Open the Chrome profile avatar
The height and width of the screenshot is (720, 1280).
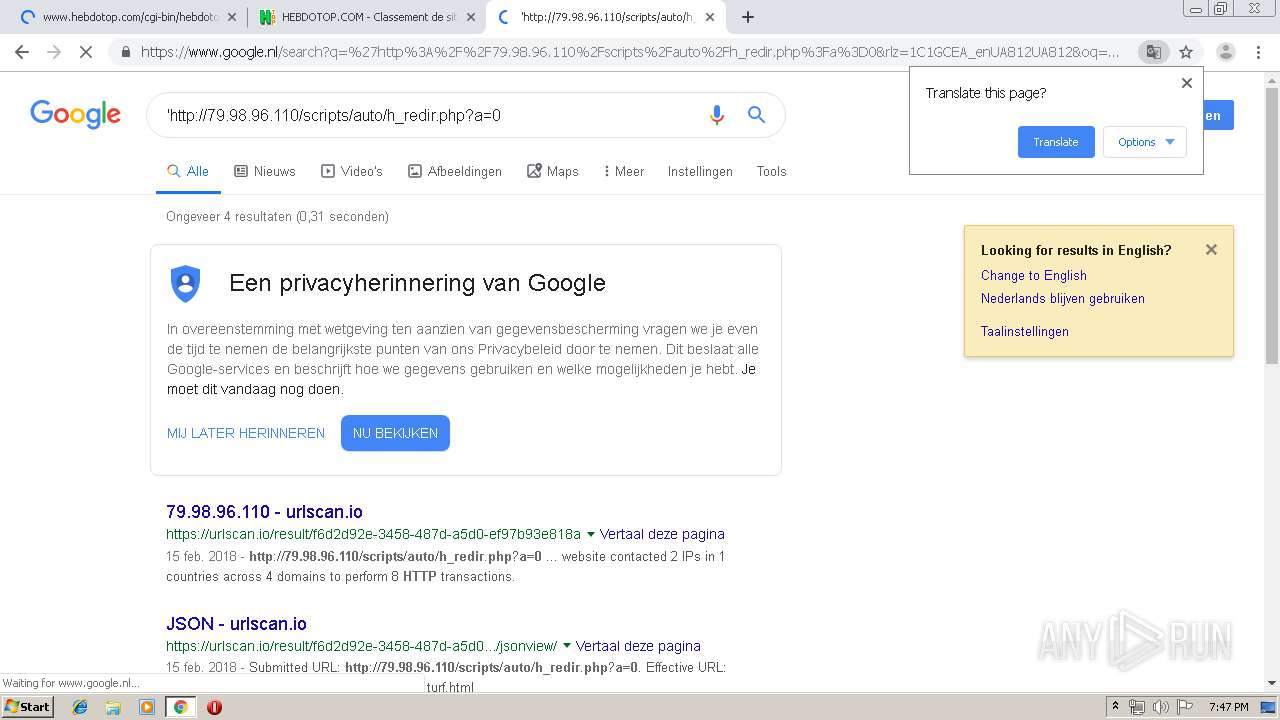point(1226,52)
